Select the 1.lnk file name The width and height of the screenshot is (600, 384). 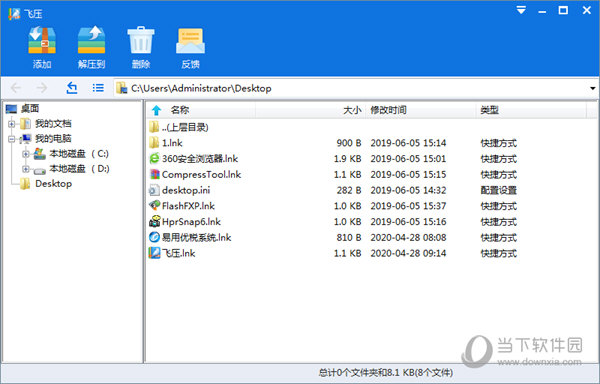point(172,143)
